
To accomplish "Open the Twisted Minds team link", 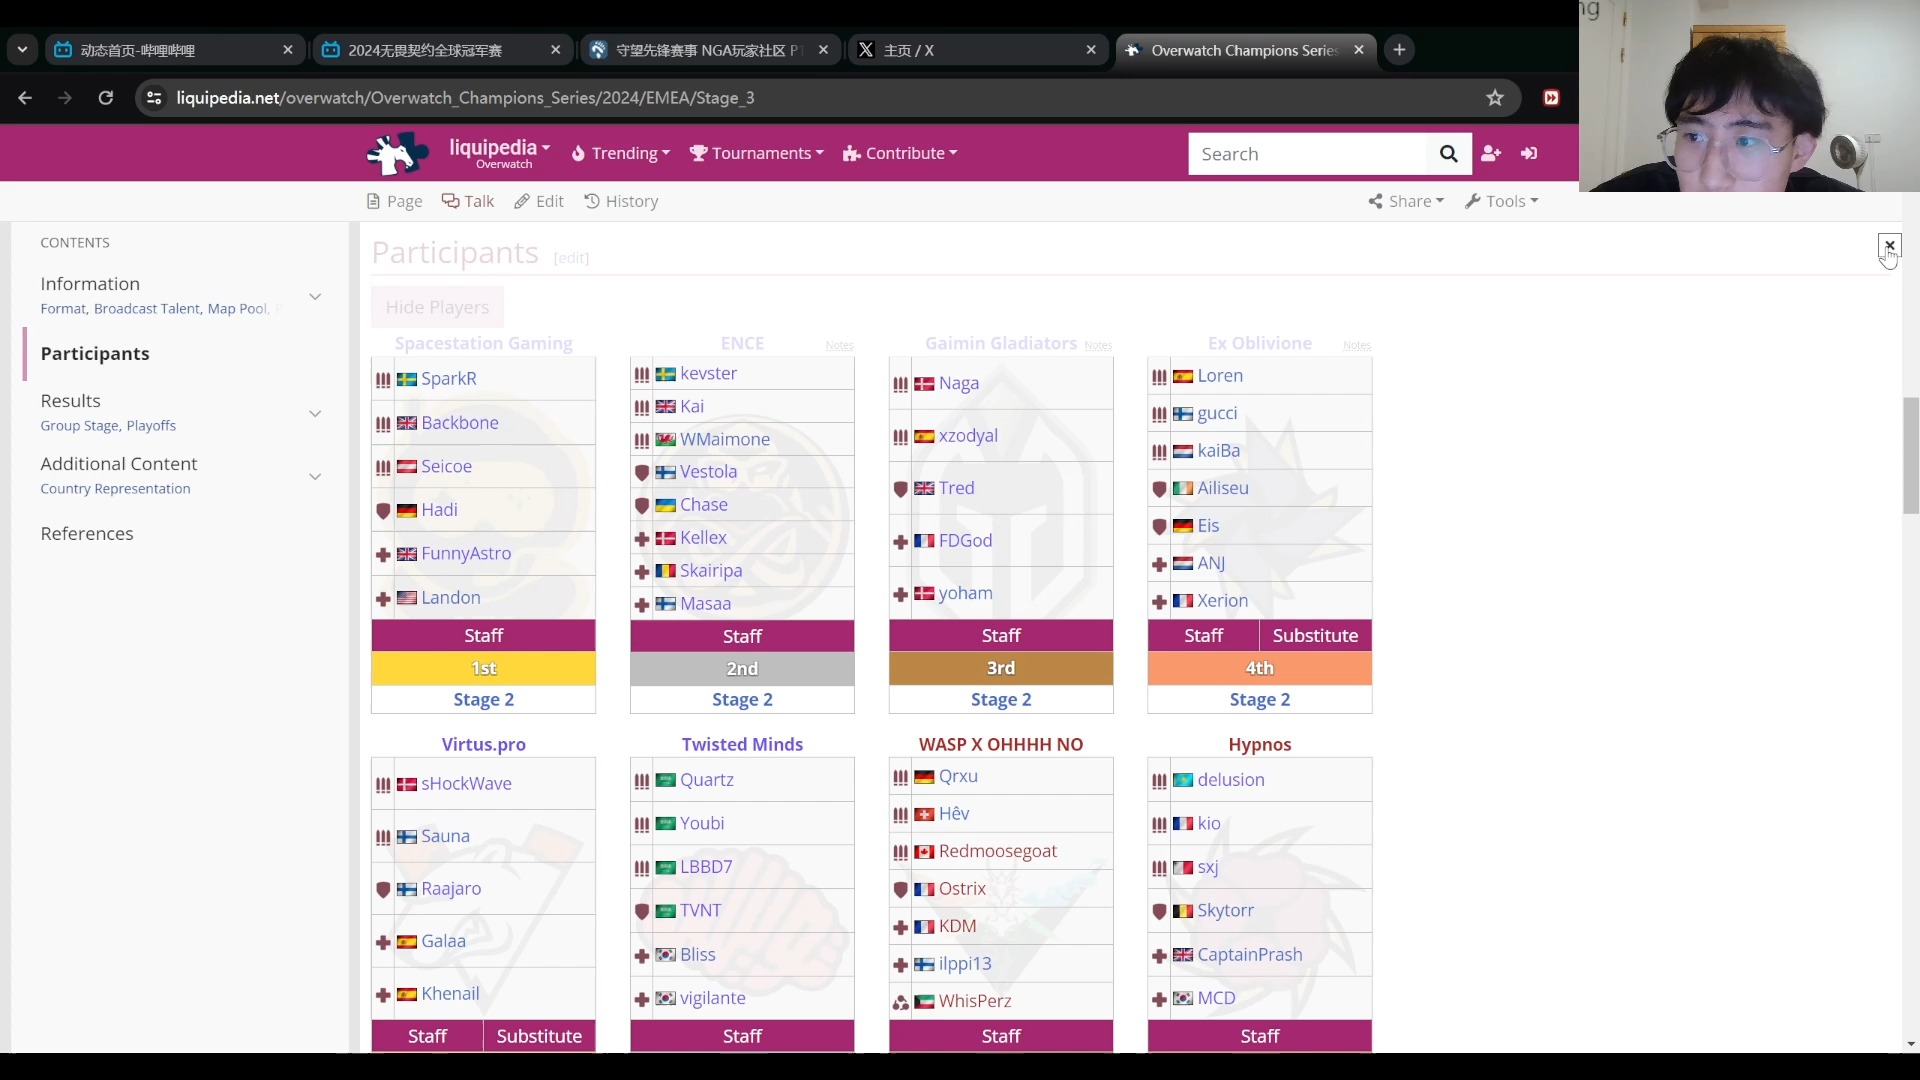I will point(742,745).
